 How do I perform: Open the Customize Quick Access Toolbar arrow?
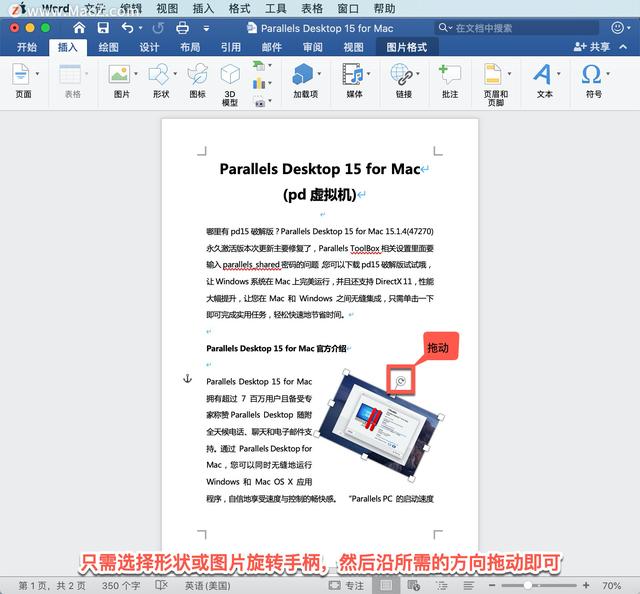click(x=206, y=28)
